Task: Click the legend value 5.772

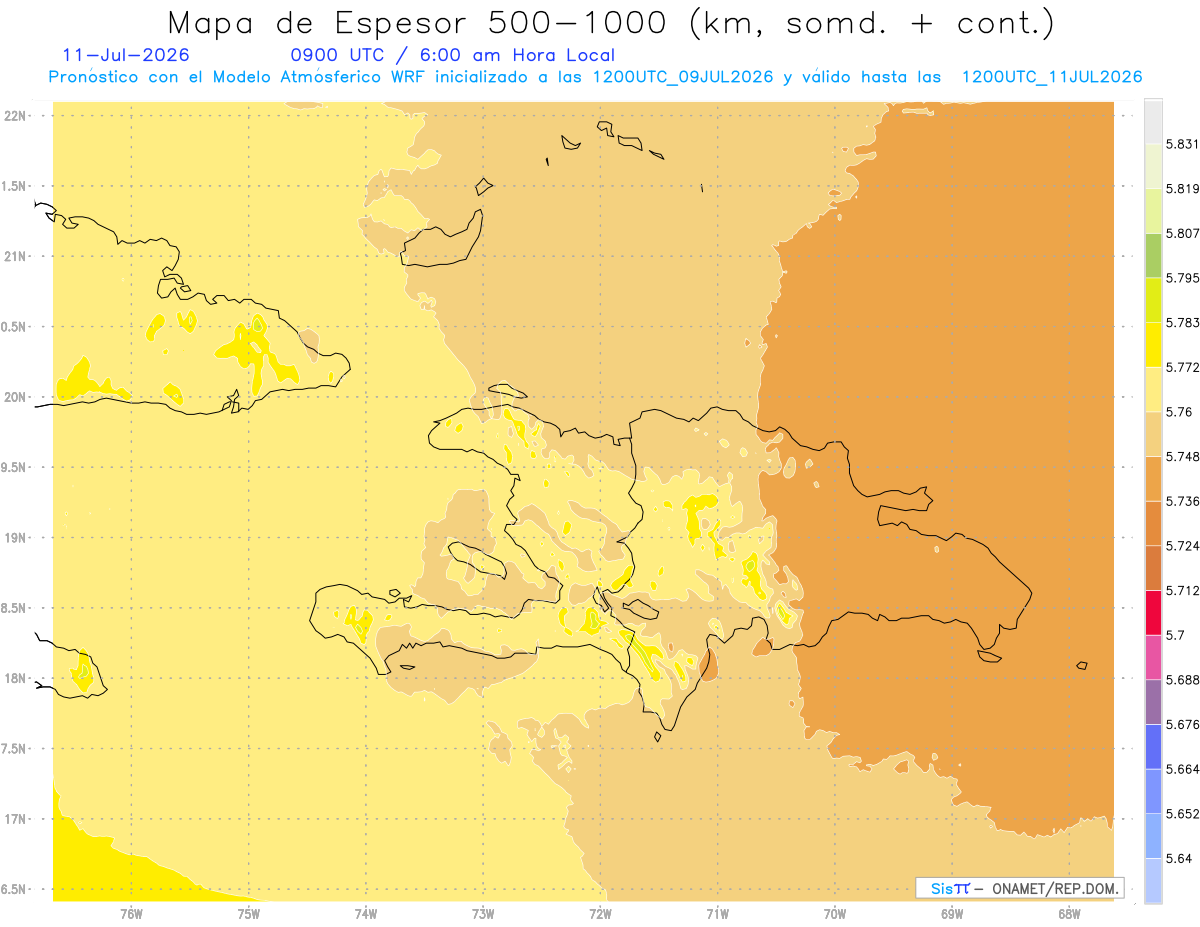Action: [x=1183, y=367]
